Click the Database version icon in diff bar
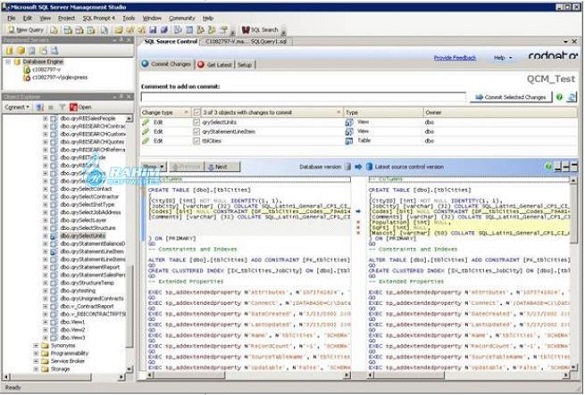The image size is (585, 395). tap(348, 167)
